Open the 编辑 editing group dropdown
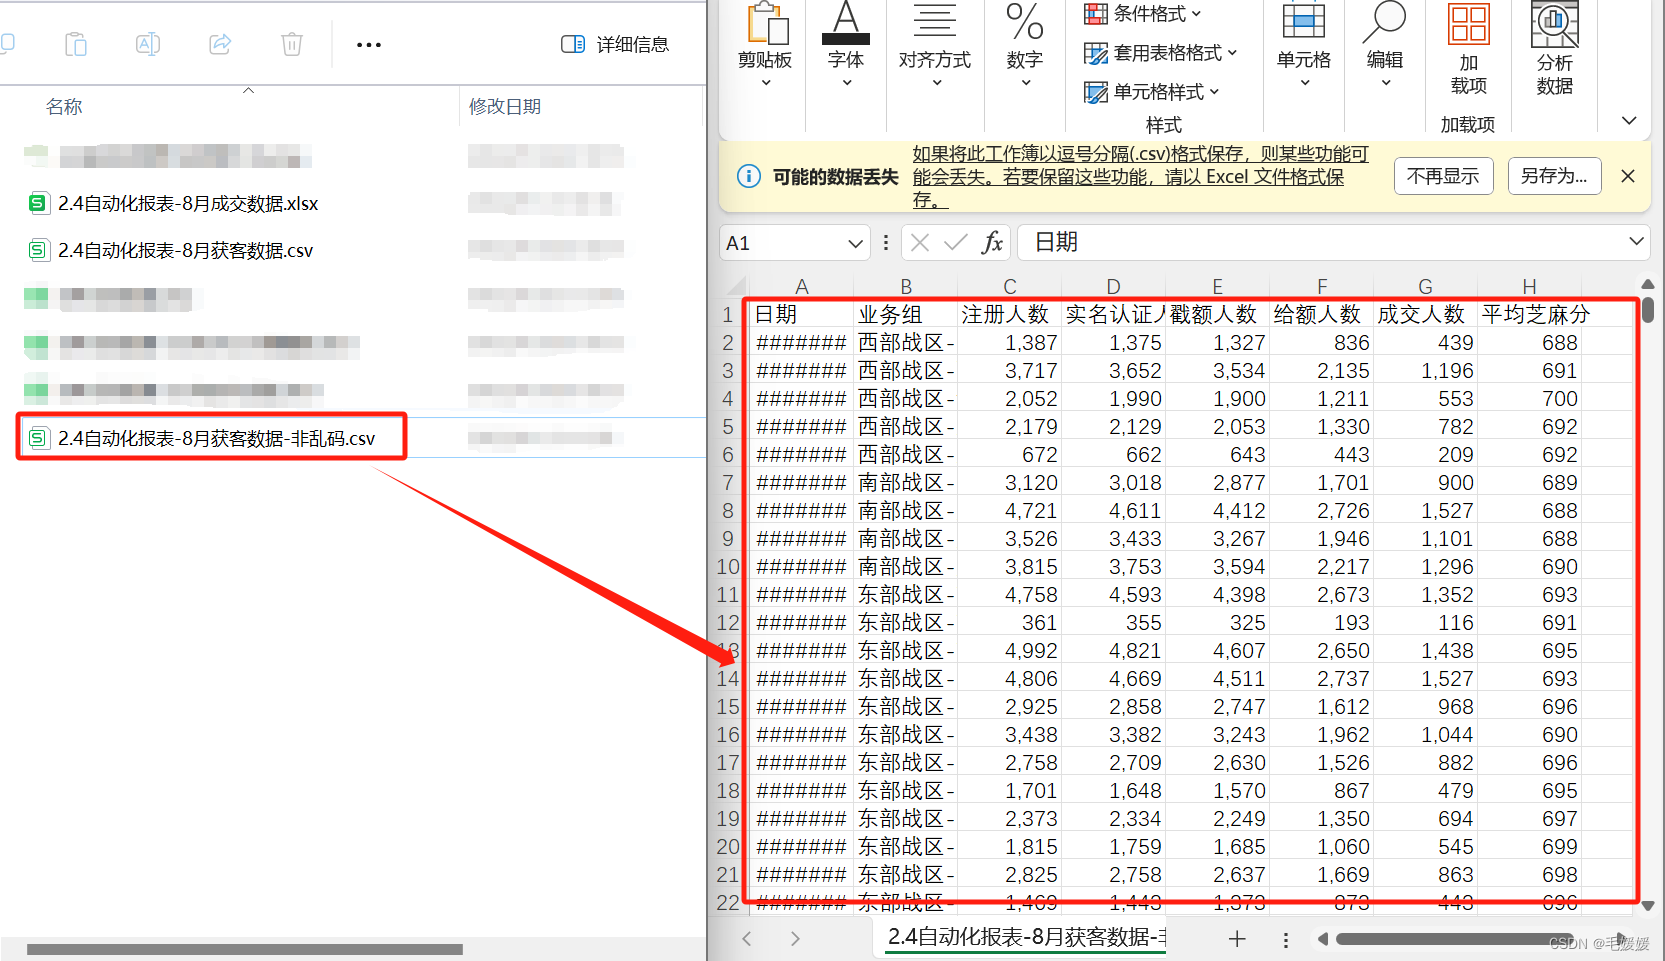Viewport: 1665px width, 961px height. click(x=1385, y=45)
